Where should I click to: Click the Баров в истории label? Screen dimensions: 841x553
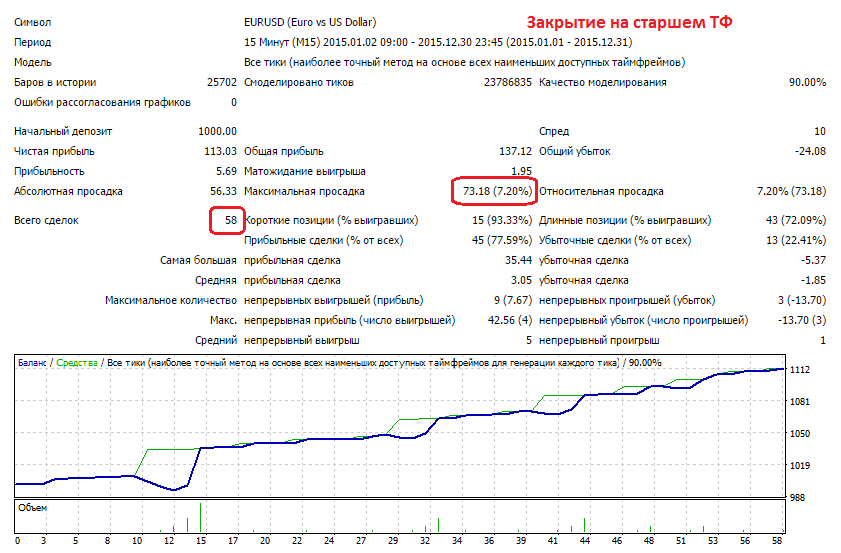(x=55, y=82)
